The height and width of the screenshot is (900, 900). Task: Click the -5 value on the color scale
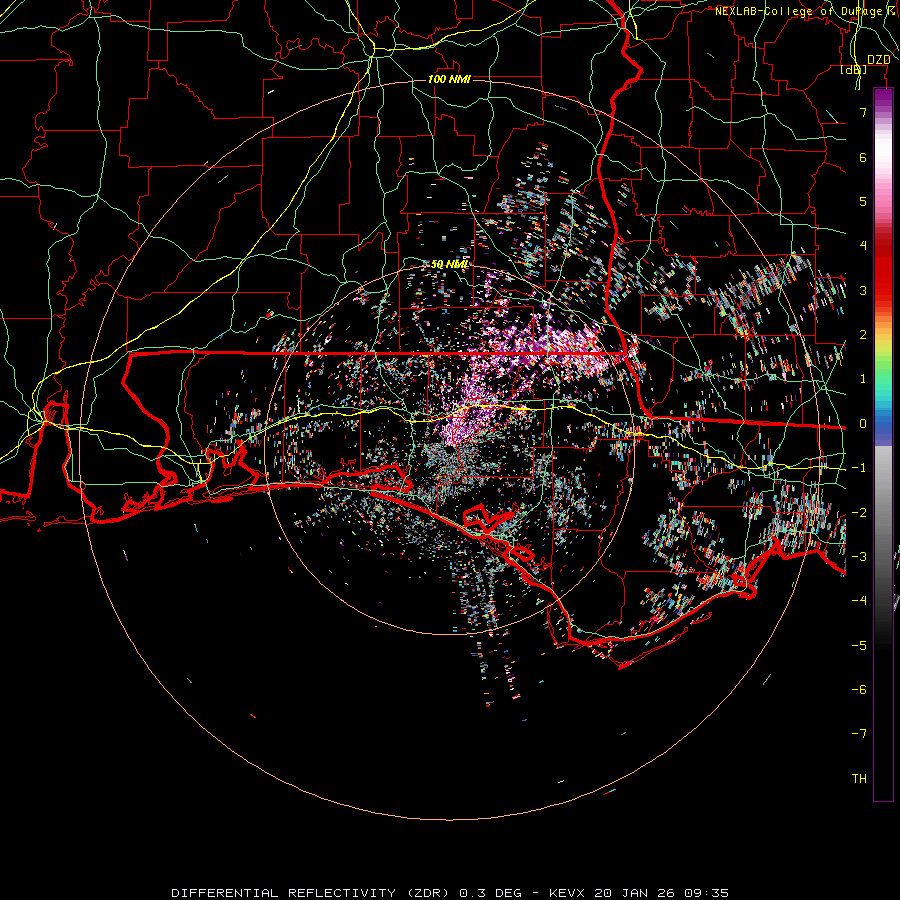[859, 646]
